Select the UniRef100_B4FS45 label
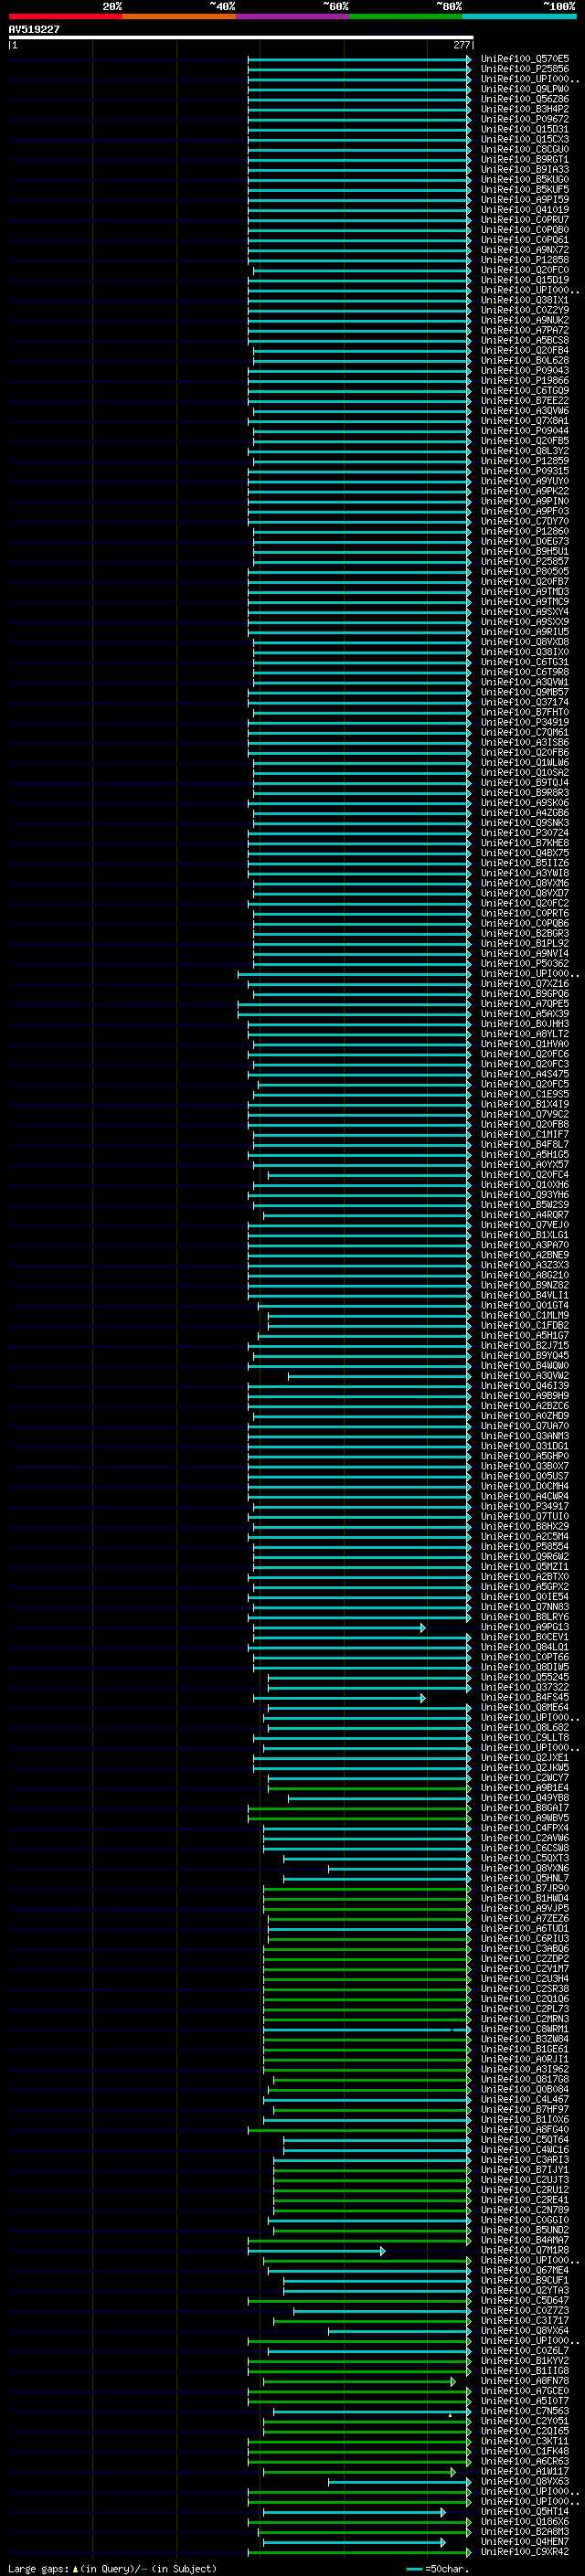585x2576 pixels. pyautogui.click(x=525, y=1697)
